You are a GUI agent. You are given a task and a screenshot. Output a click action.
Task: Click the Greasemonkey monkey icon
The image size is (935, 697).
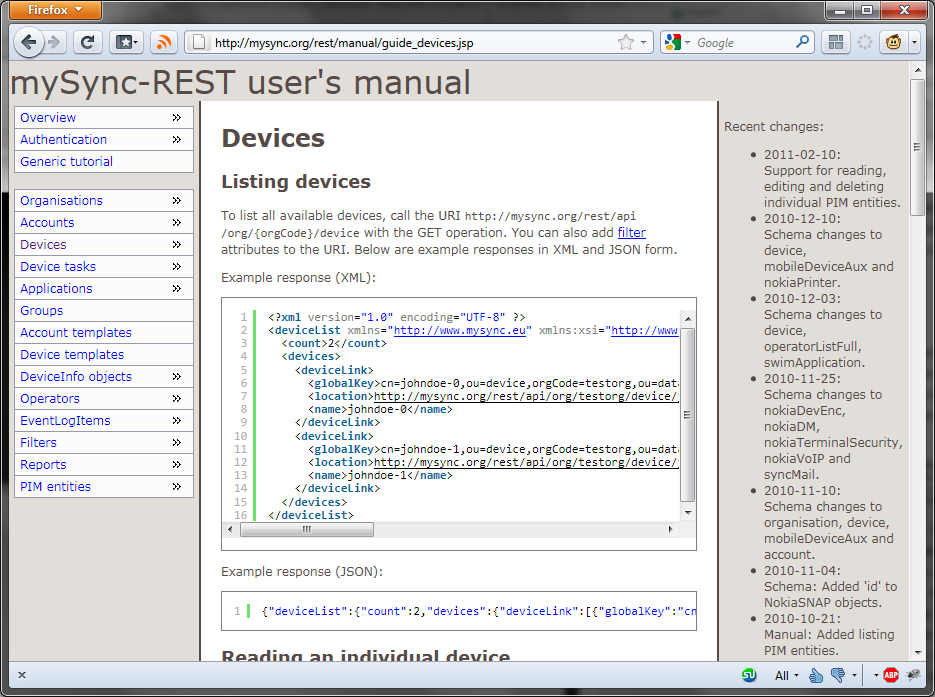893,42
